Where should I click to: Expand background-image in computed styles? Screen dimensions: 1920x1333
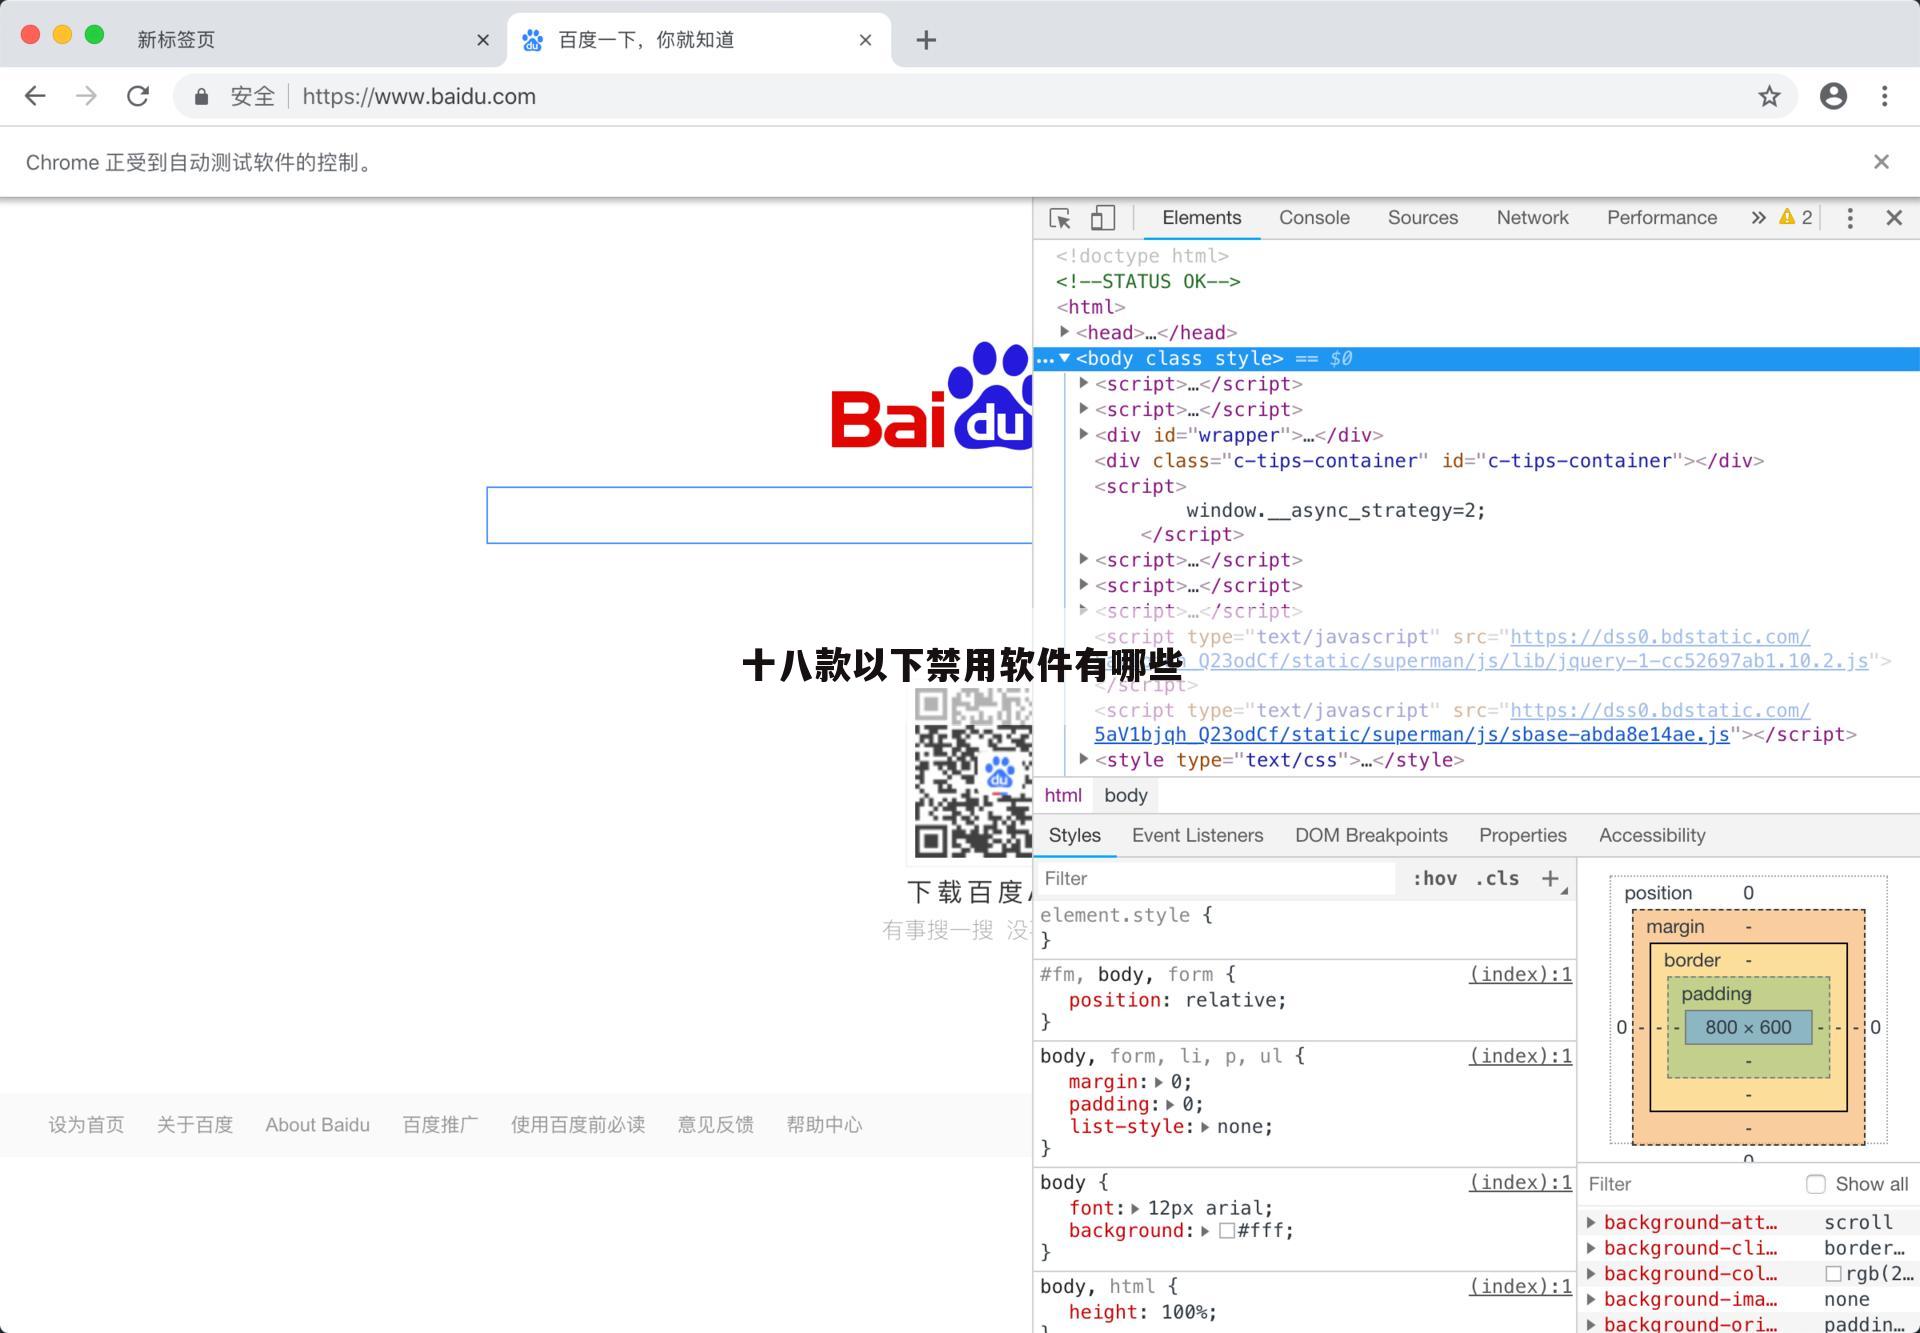pyautogui.click(x=1591, y=1300)
